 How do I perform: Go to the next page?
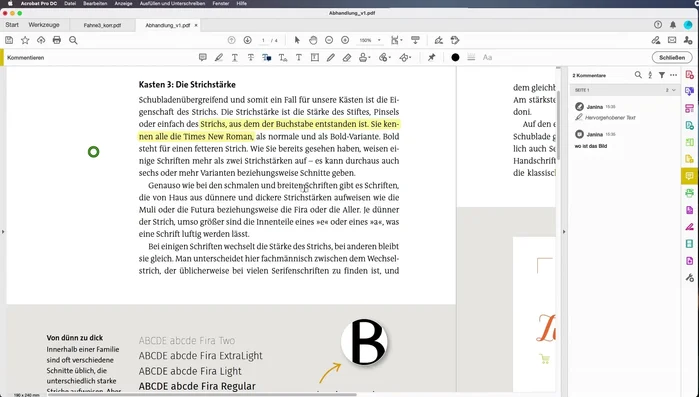coord(247,40)
